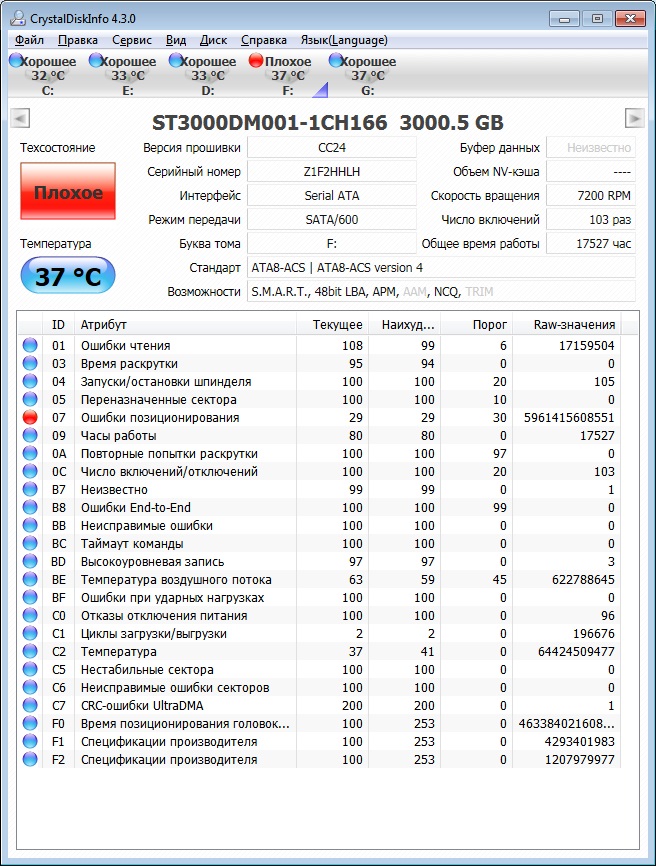The height and width of the screenshot is (866, 656).
Task: Click the SATA/600 transfer mode field
Action: (x=332, y=220)
